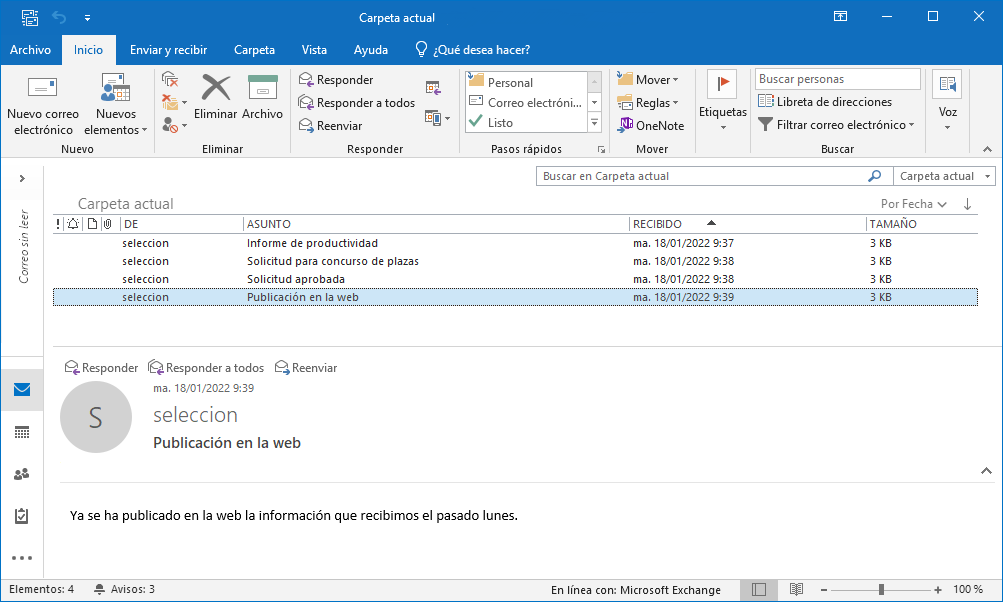1003x602 pixels.
Task: Open the Calendar view in sidebar
Action: pos(22,432)
